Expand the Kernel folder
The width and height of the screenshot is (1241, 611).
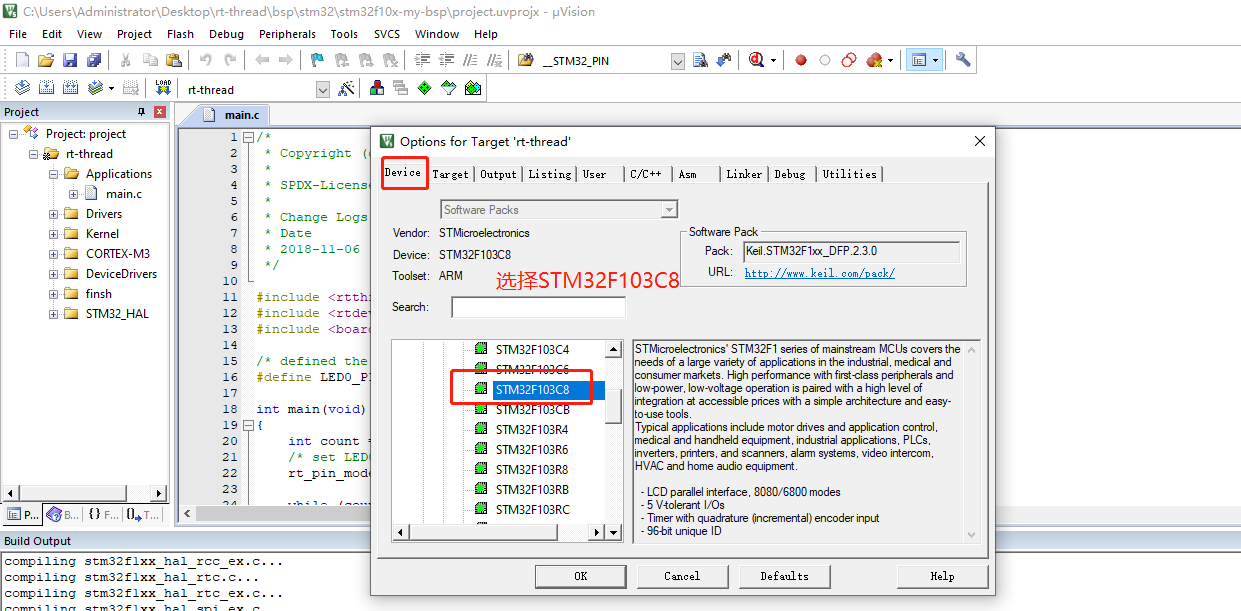click(x=53, y=234)
